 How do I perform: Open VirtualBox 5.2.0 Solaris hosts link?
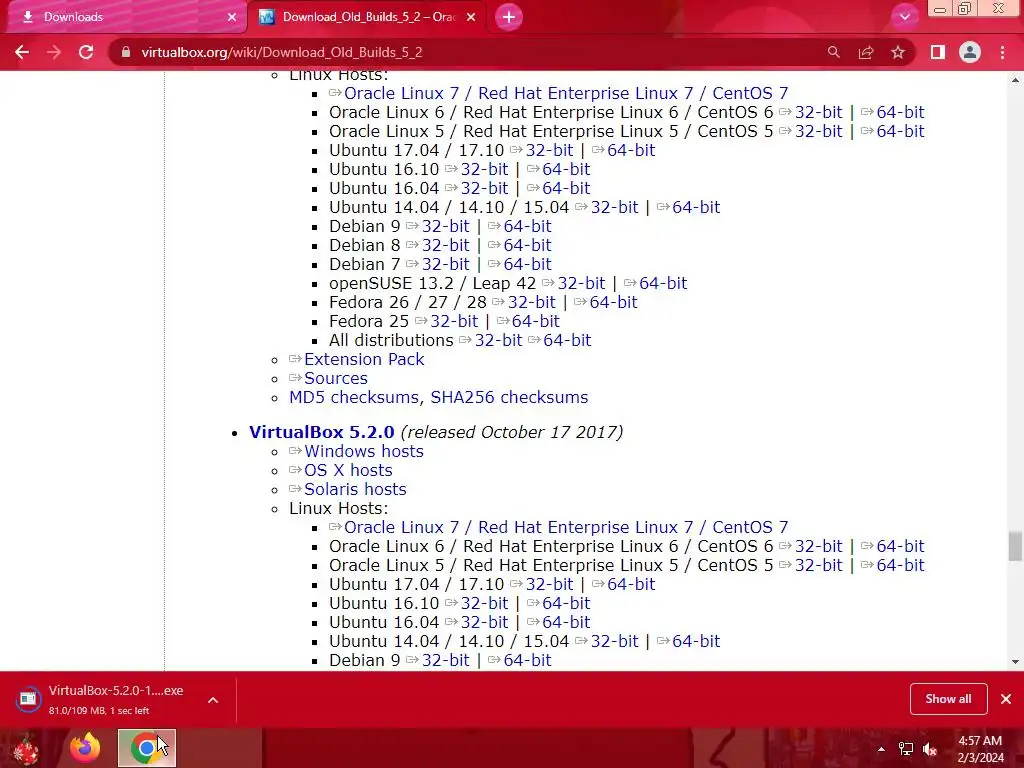point(355,489)
